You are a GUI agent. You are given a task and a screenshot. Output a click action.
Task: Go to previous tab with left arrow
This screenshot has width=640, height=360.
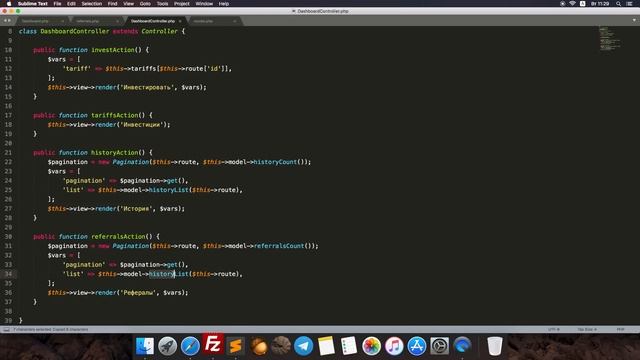pyautogui.click(x=5, y=20)
